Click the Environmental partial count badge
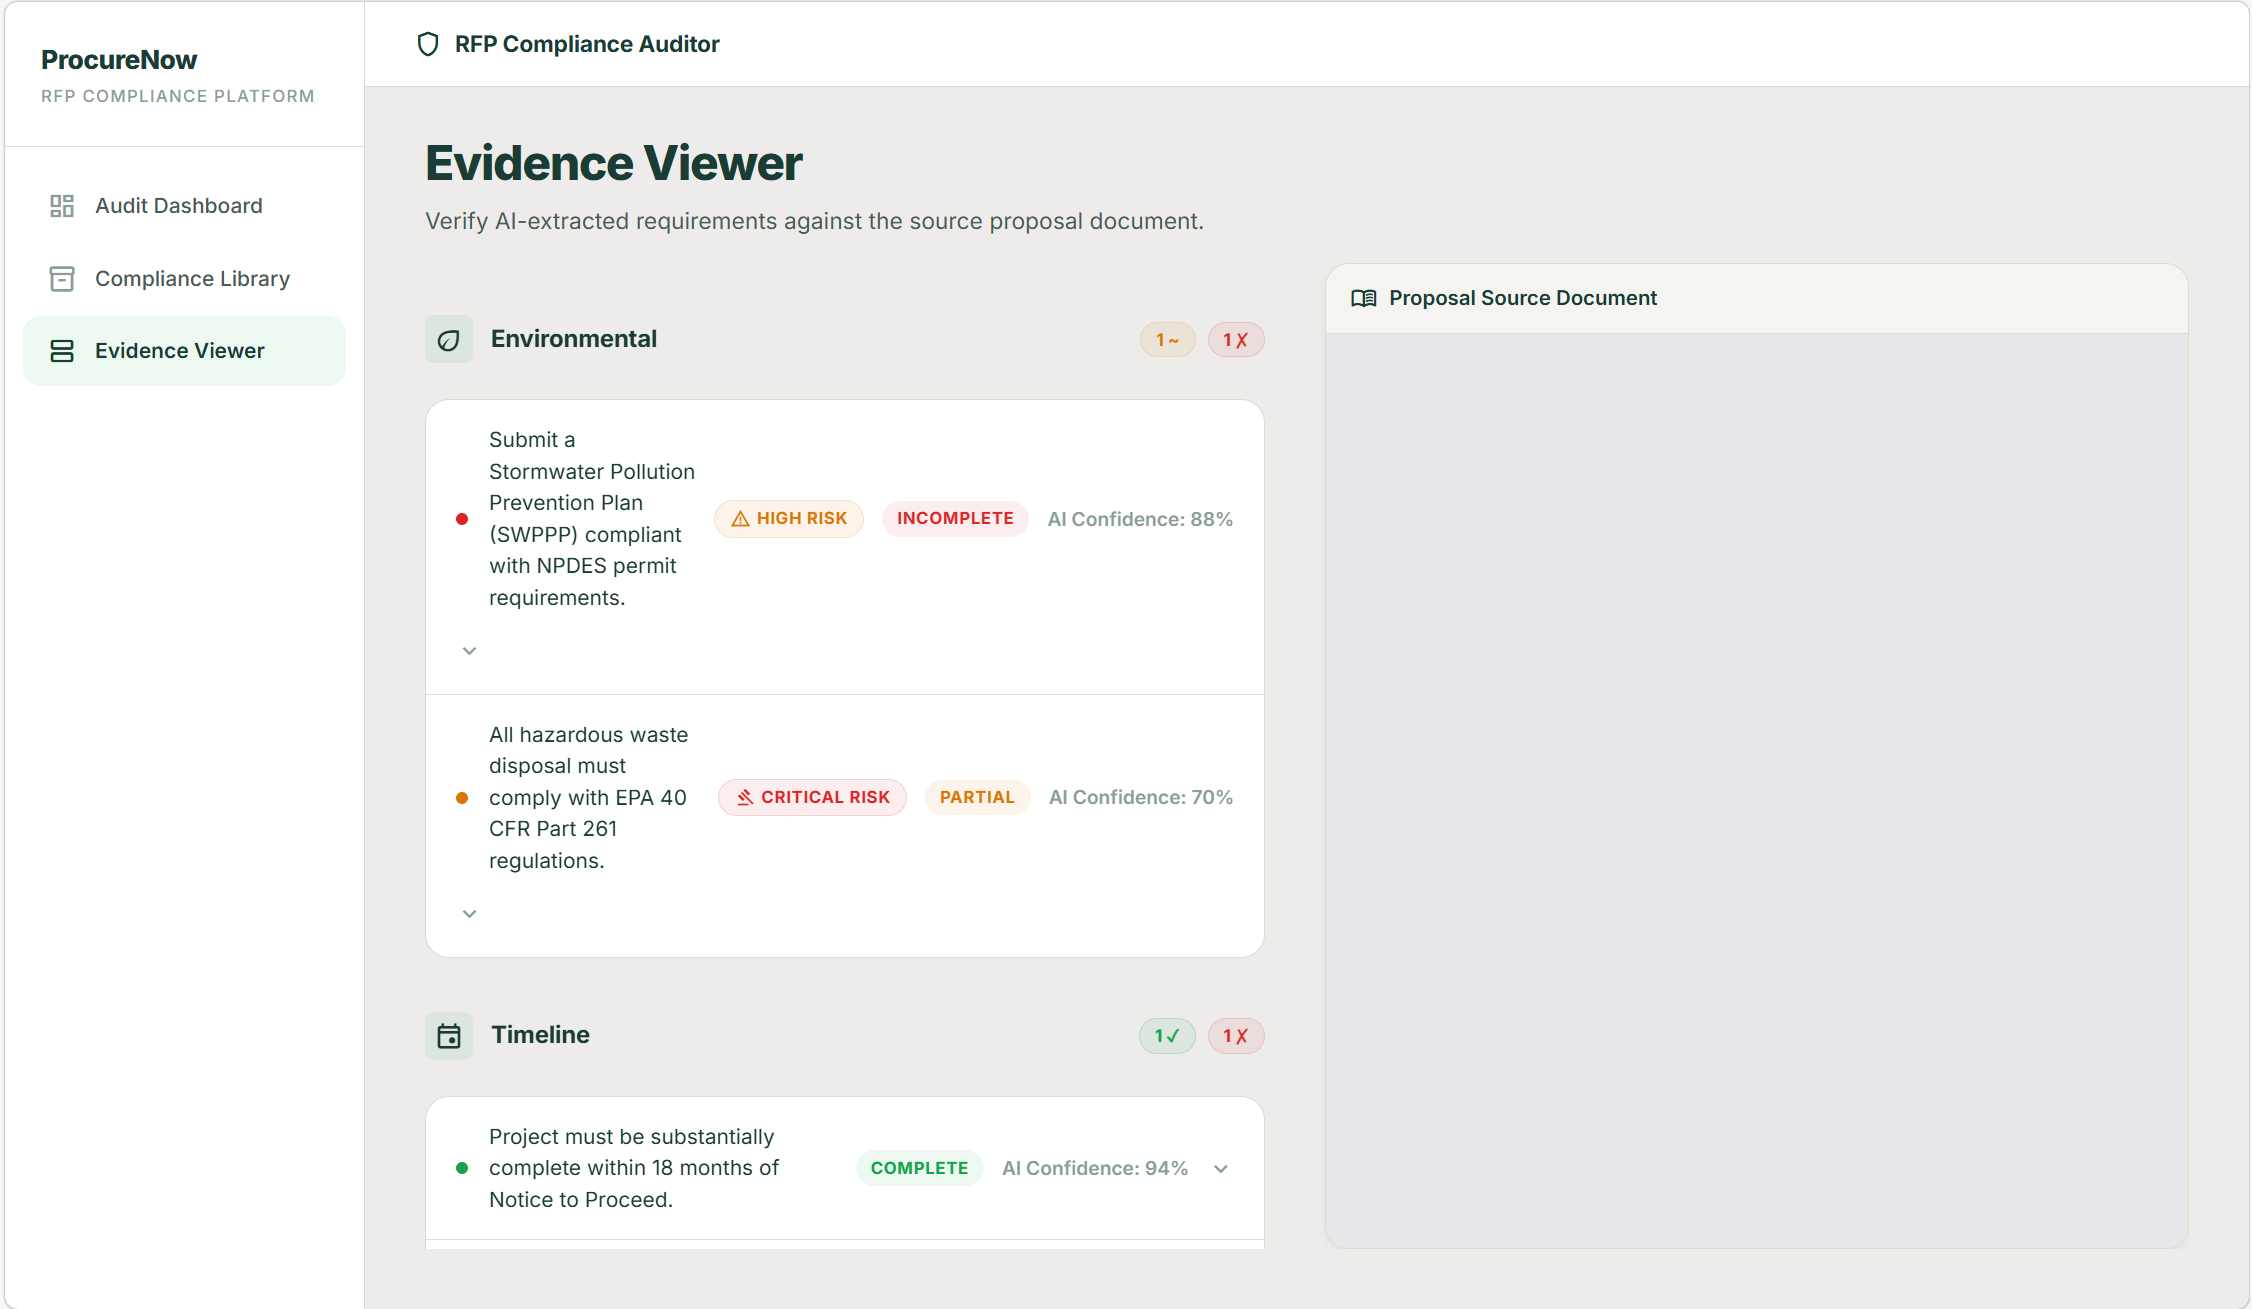This screenshot has height=1309, width=2252. (x=1167, y=340)
